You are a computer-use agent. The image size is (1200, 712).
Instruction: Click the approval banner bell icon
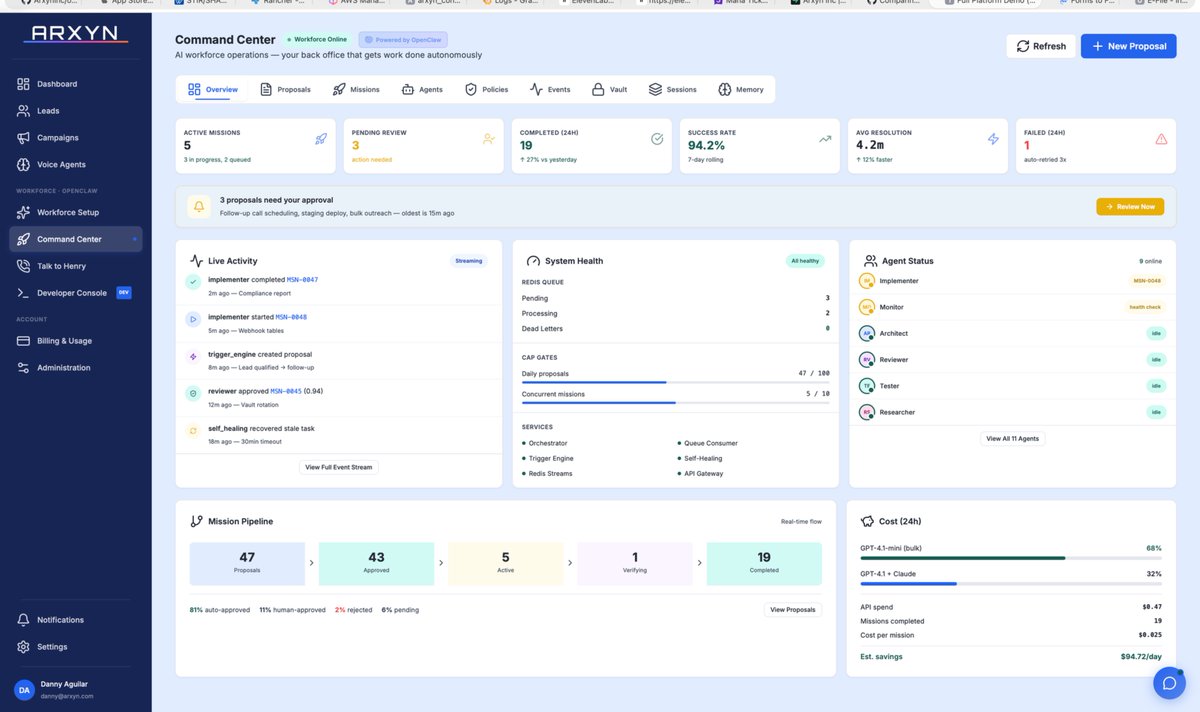coord(199,206)
